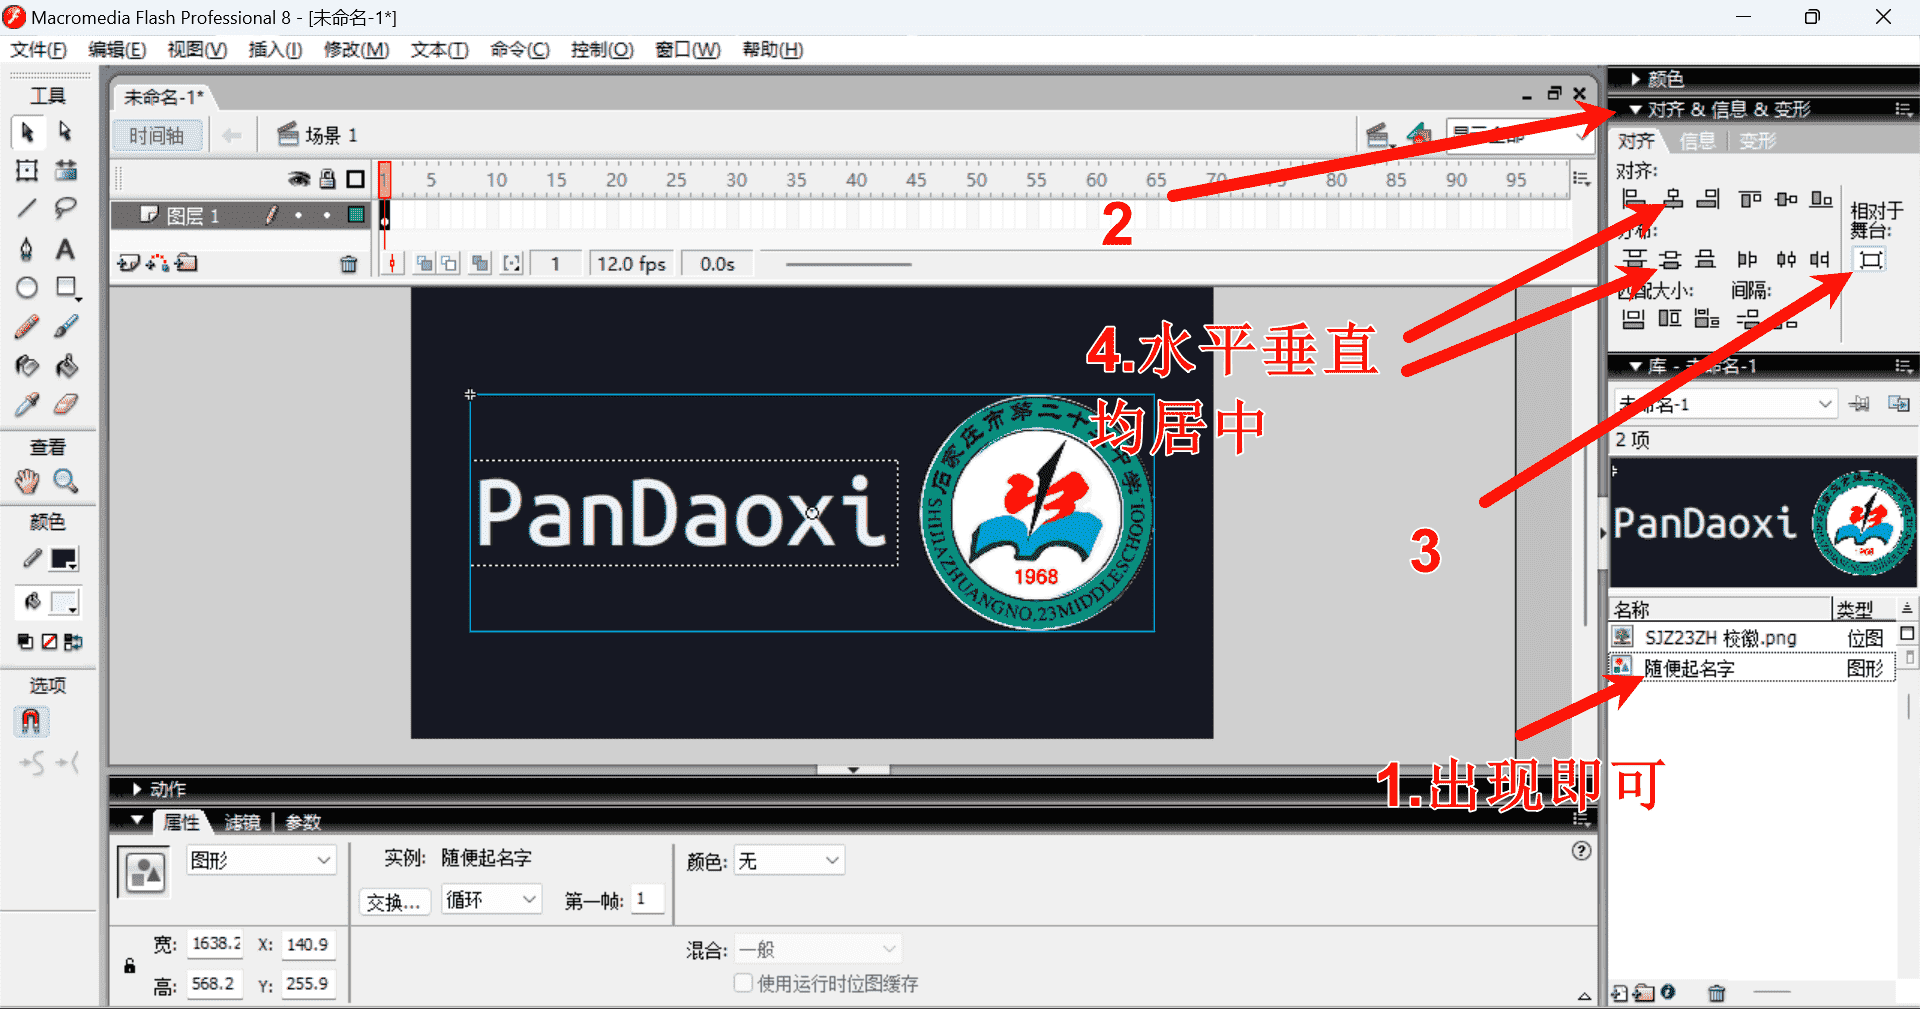
Task: Open the 图形 symbol behavior dropdown
Action: click(260, 860)
